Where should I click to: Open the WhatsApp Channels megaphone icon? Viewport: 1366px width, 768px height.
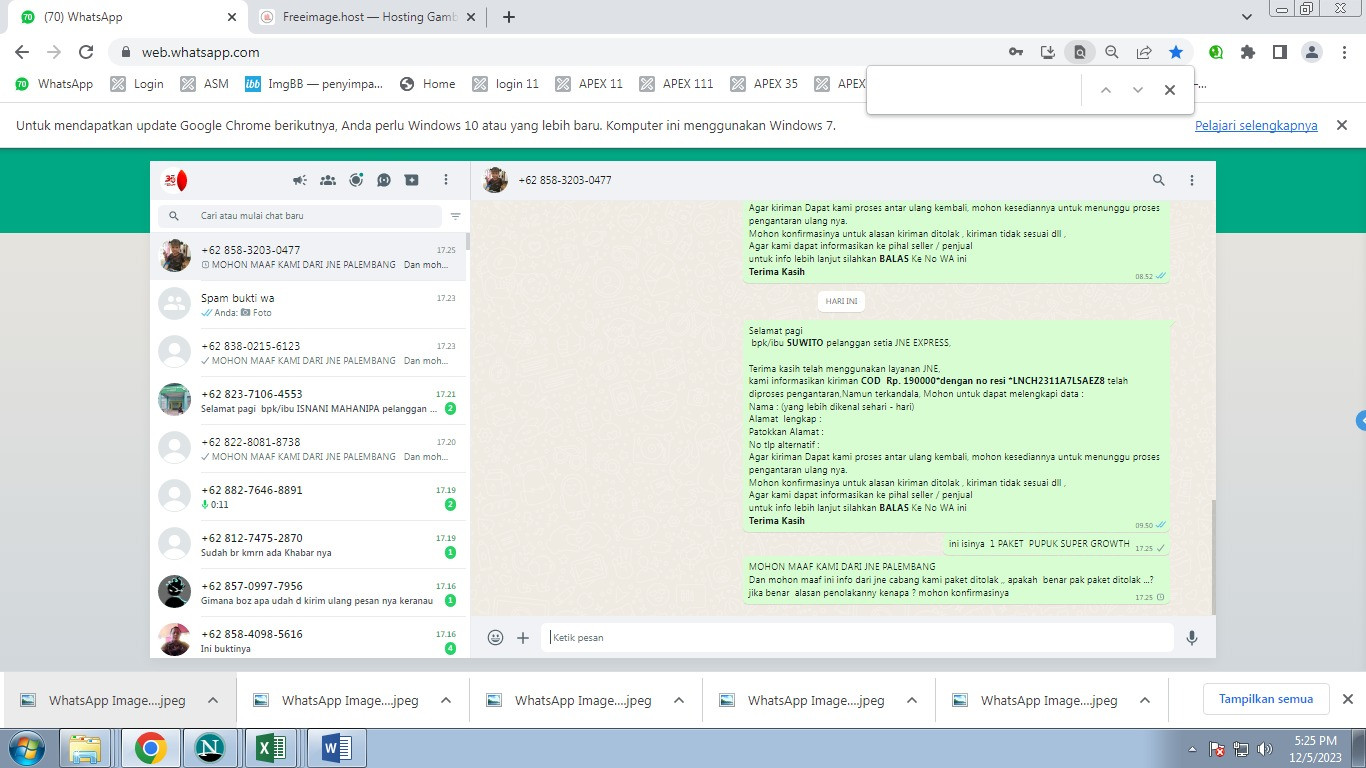(299, 180)
